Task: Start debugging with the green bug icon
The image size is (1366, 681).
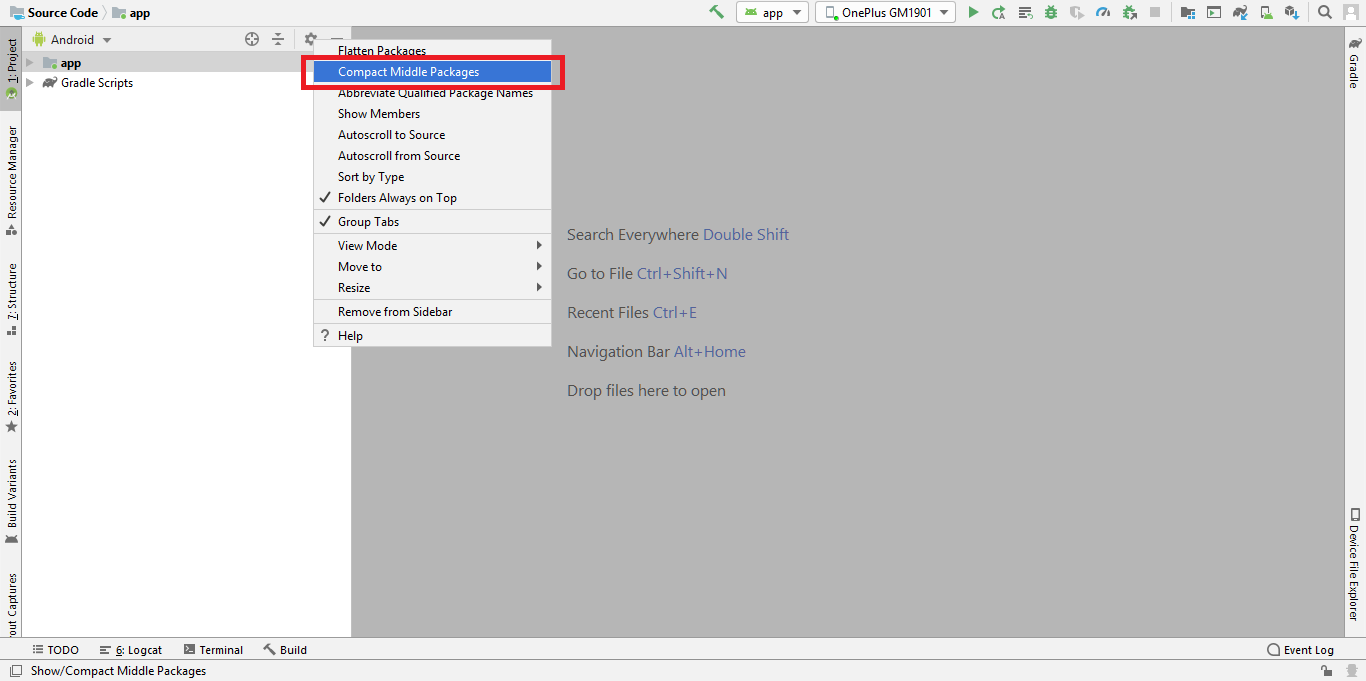Action: pos(1051,12)
